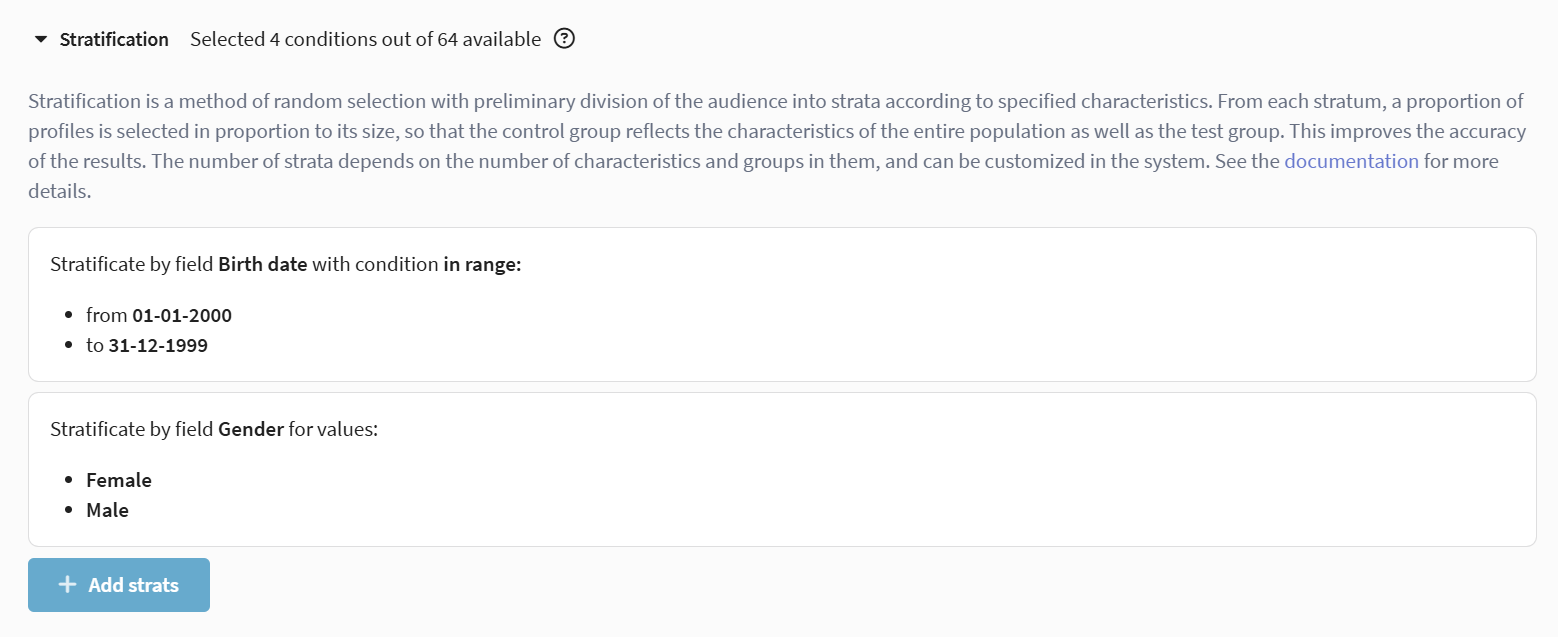Screen dimensions: 1558x637
Task: Click the bold 'Birth date' field name
Action: tap(262, 265)
